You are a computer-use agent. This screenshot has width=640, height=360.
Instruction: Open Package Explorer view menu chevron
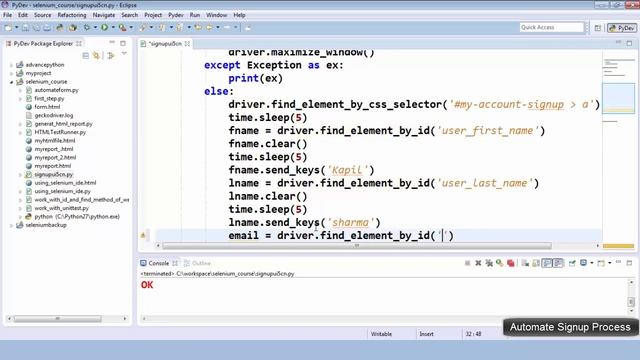click(x=124, y=54)
